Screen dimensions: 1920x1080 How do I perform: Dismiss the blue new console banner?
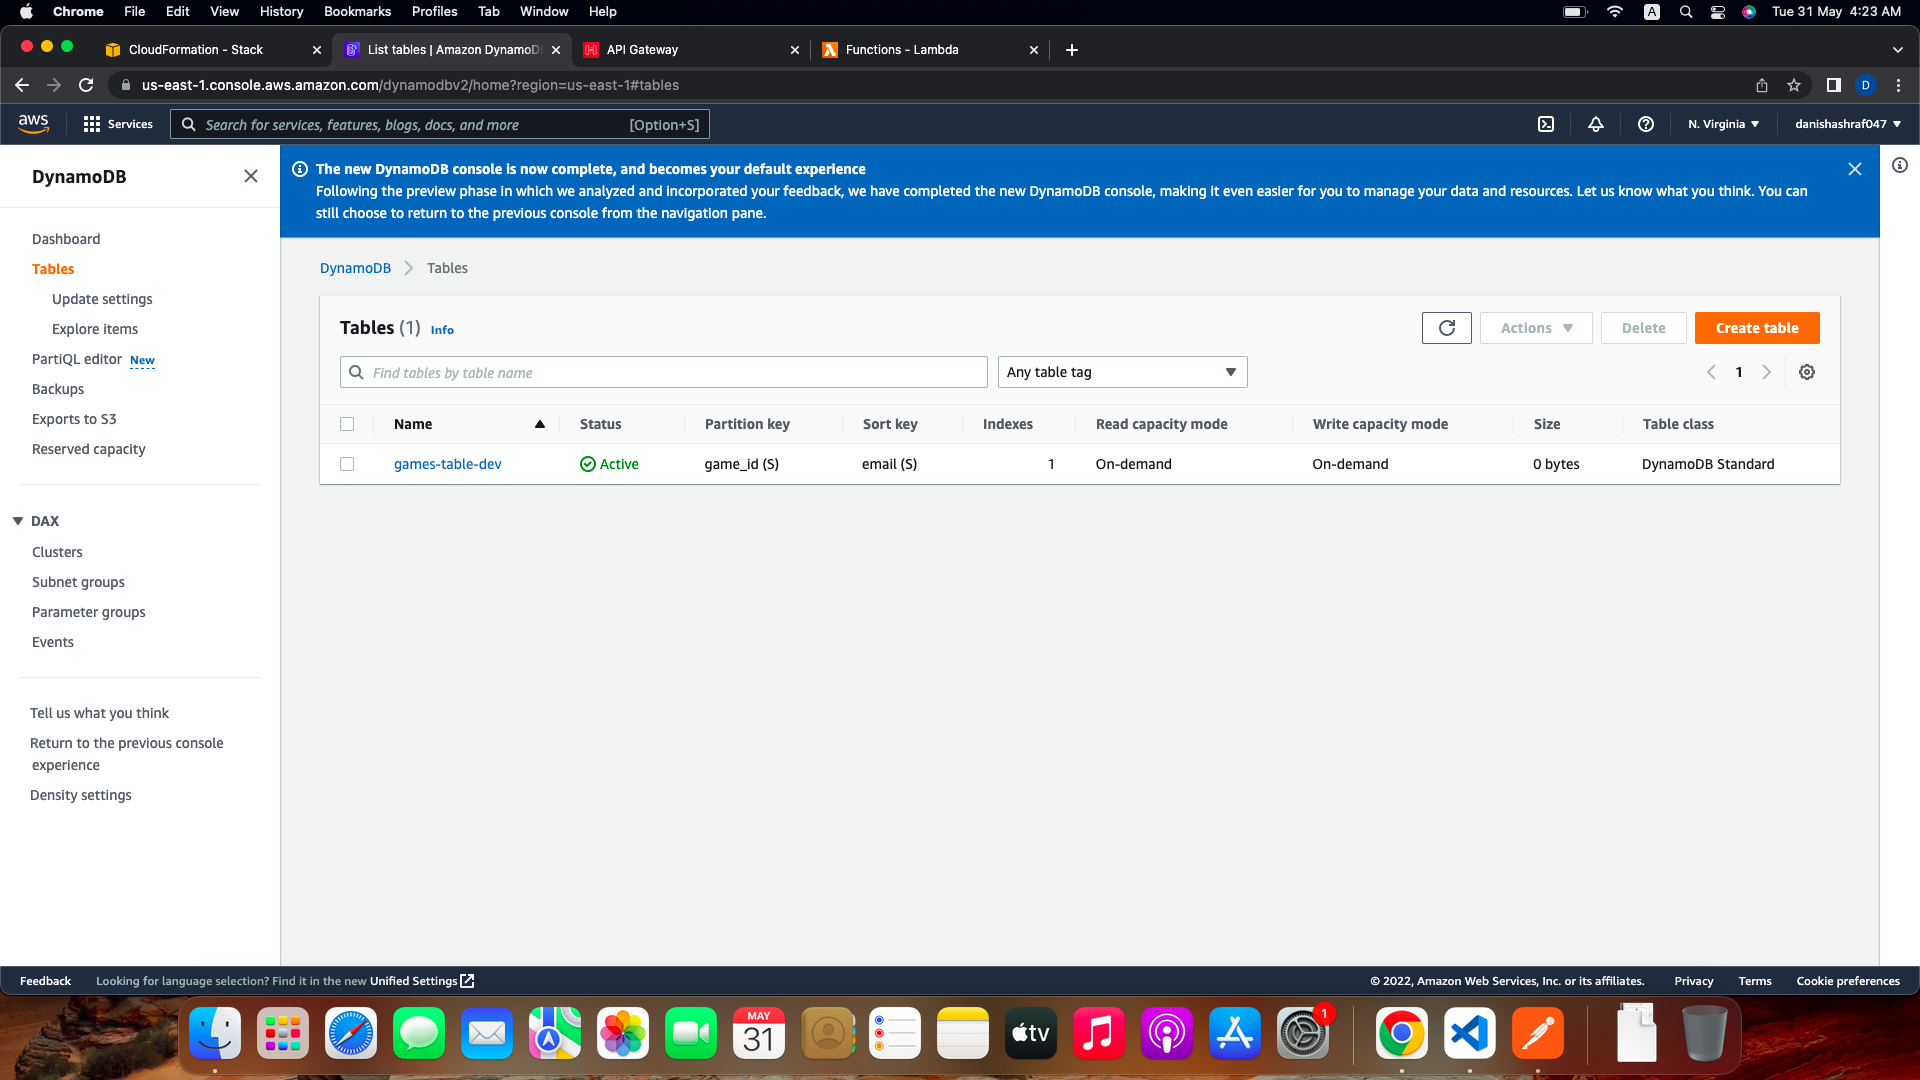pos(1855,169)
